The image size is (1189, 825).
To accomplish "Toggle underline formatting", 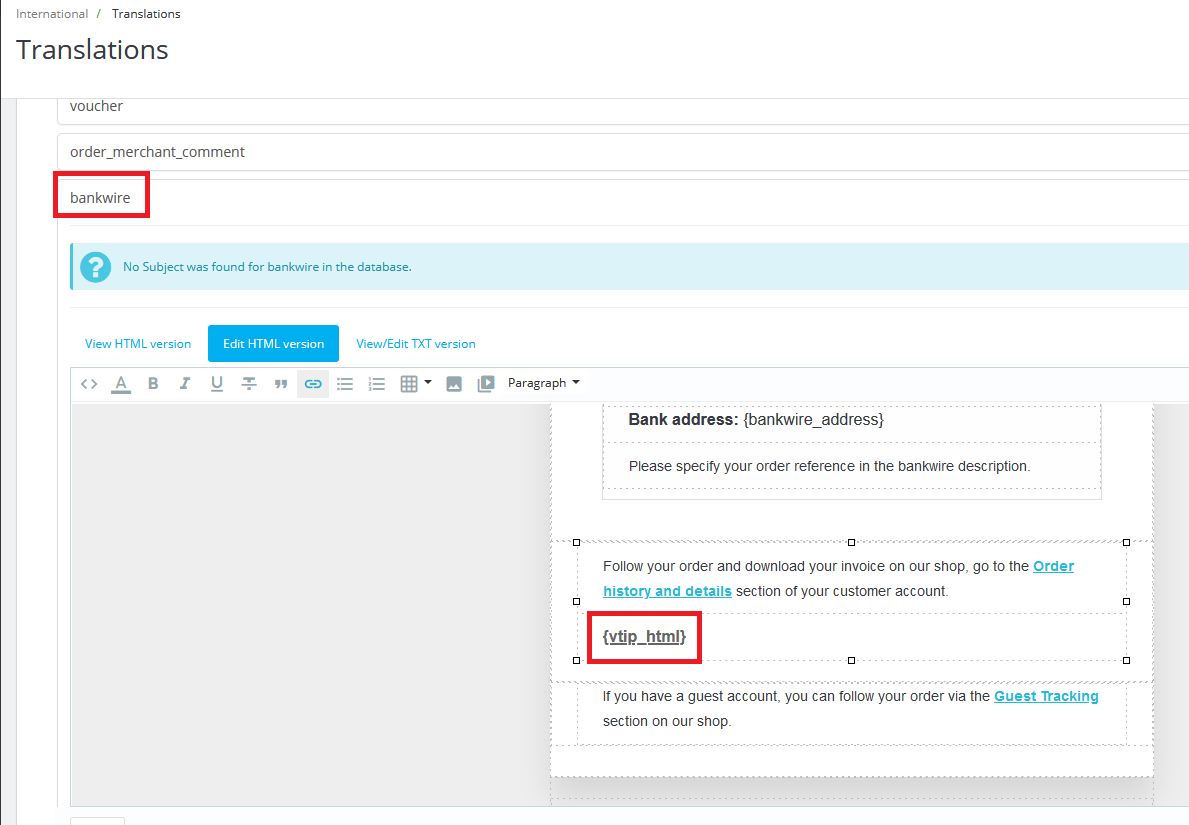I will 217,384.
